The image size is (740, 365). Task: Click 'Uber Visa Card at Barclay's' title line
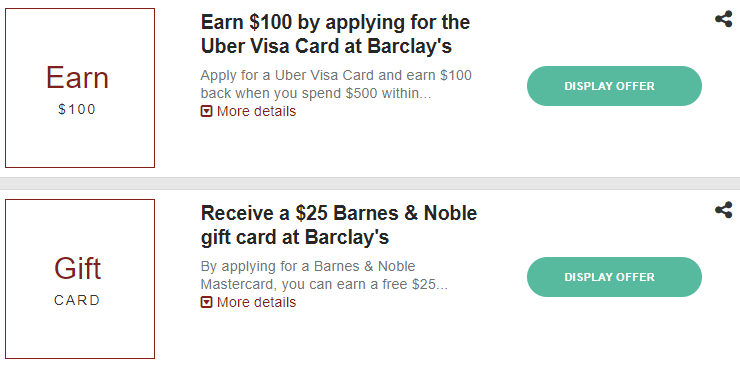[x=327, y=46]
